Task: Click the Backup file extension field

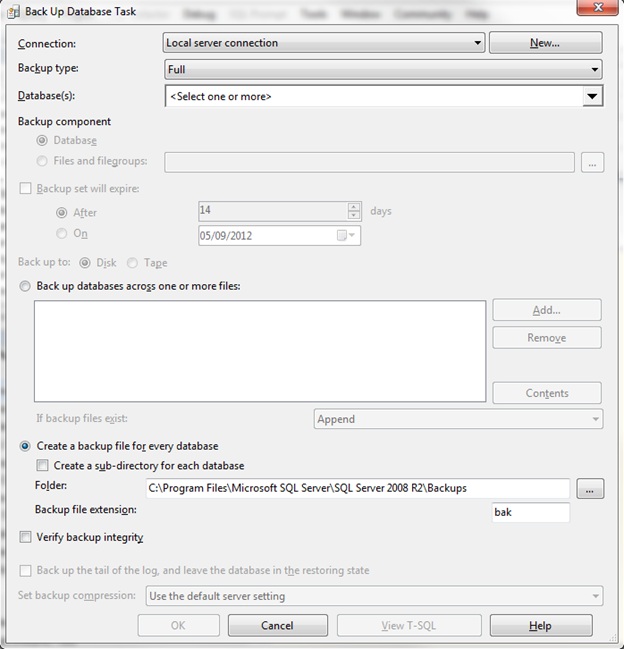Action: click(x=530, y=512)
